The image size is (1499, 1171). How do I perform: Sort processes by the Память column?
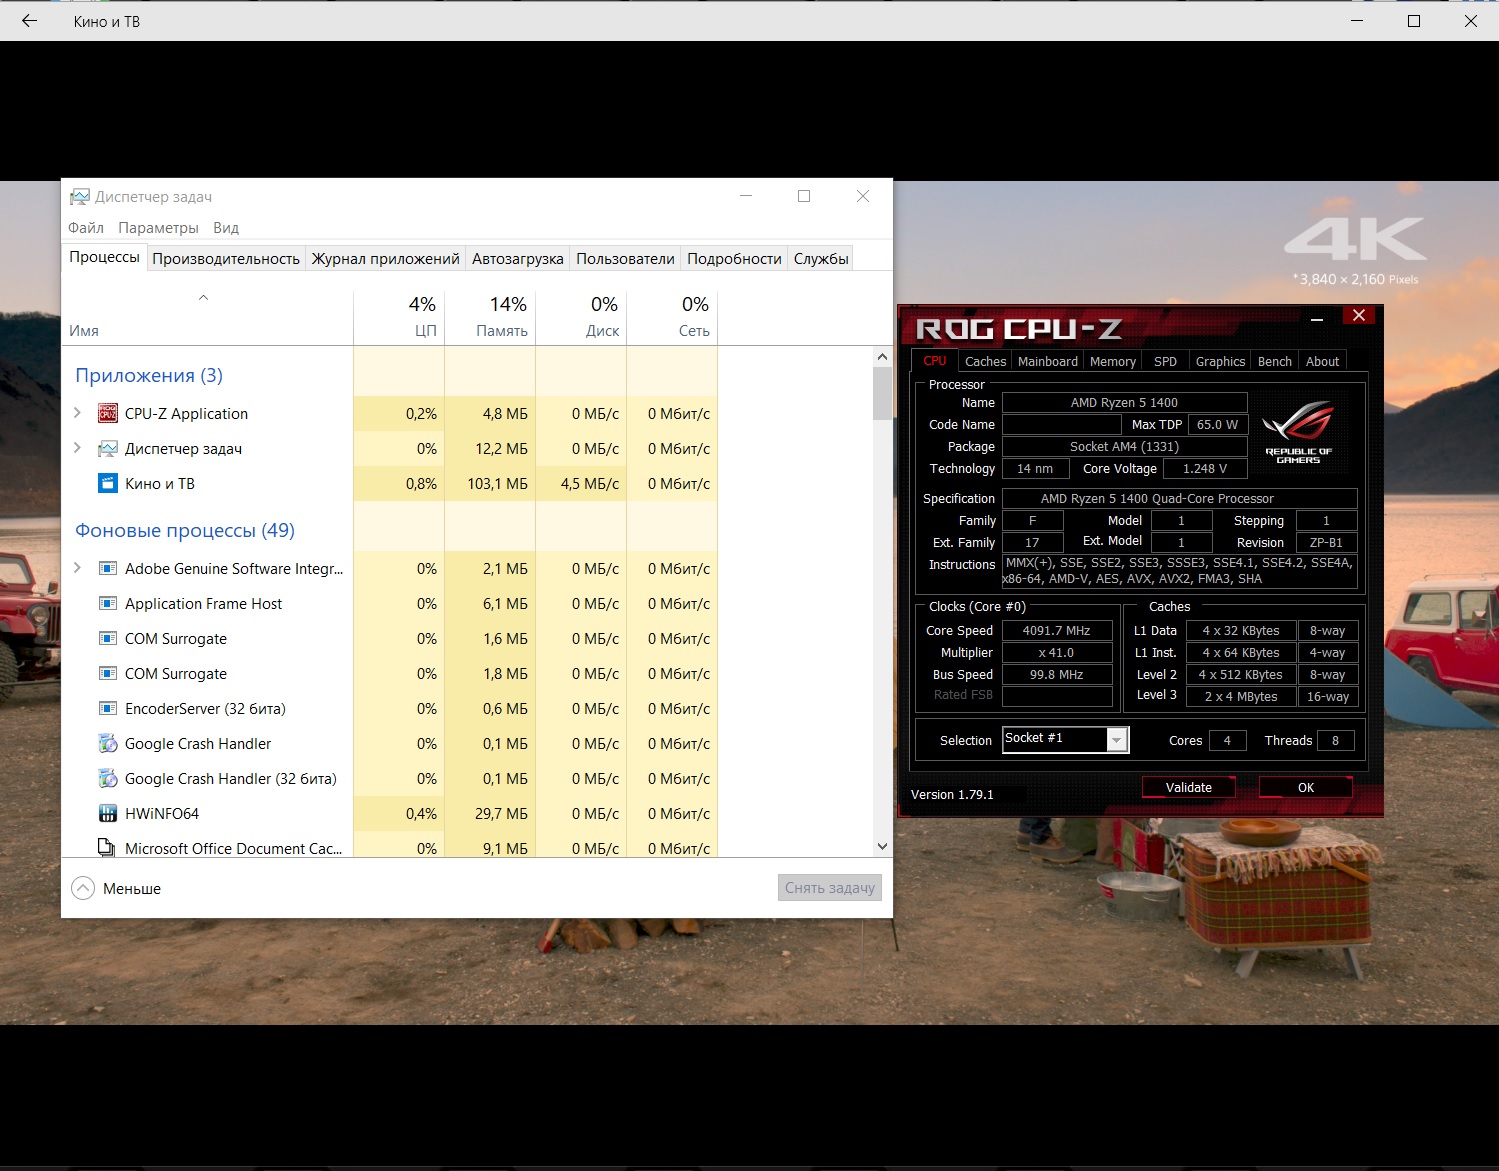[x=490, y=317]
